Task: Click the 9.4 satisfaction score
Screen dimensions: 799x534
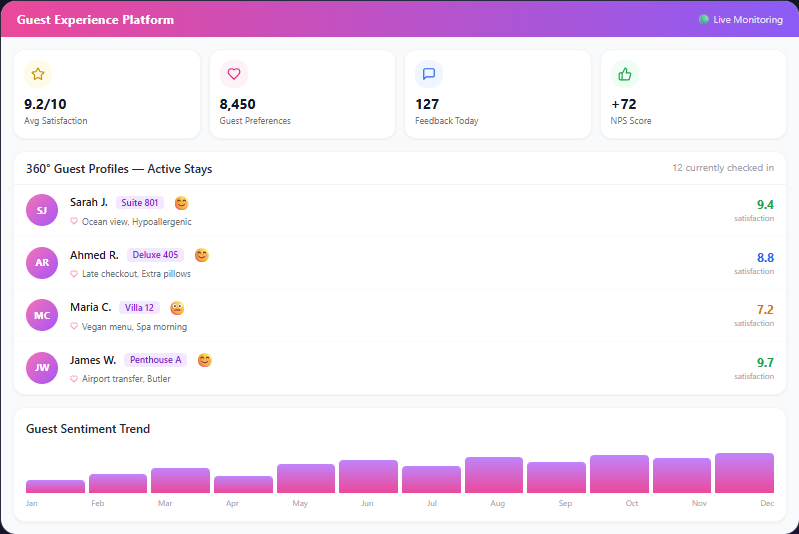Action: (765, 204)
